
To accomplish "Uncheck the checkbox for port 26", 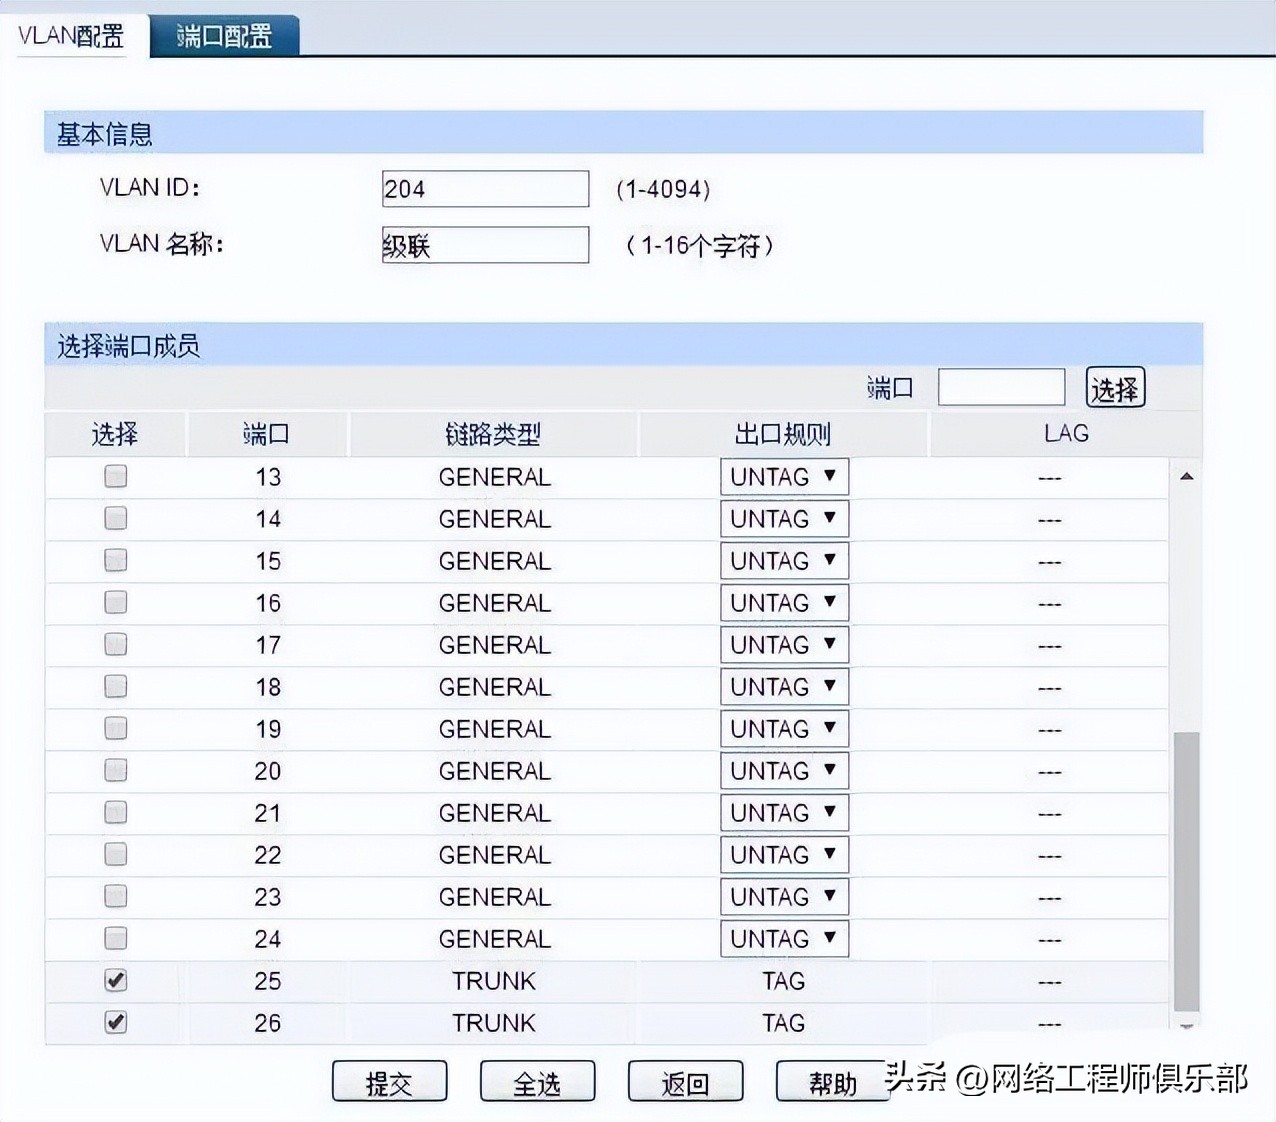I will pyautogui.click(x=115, y=1022).
